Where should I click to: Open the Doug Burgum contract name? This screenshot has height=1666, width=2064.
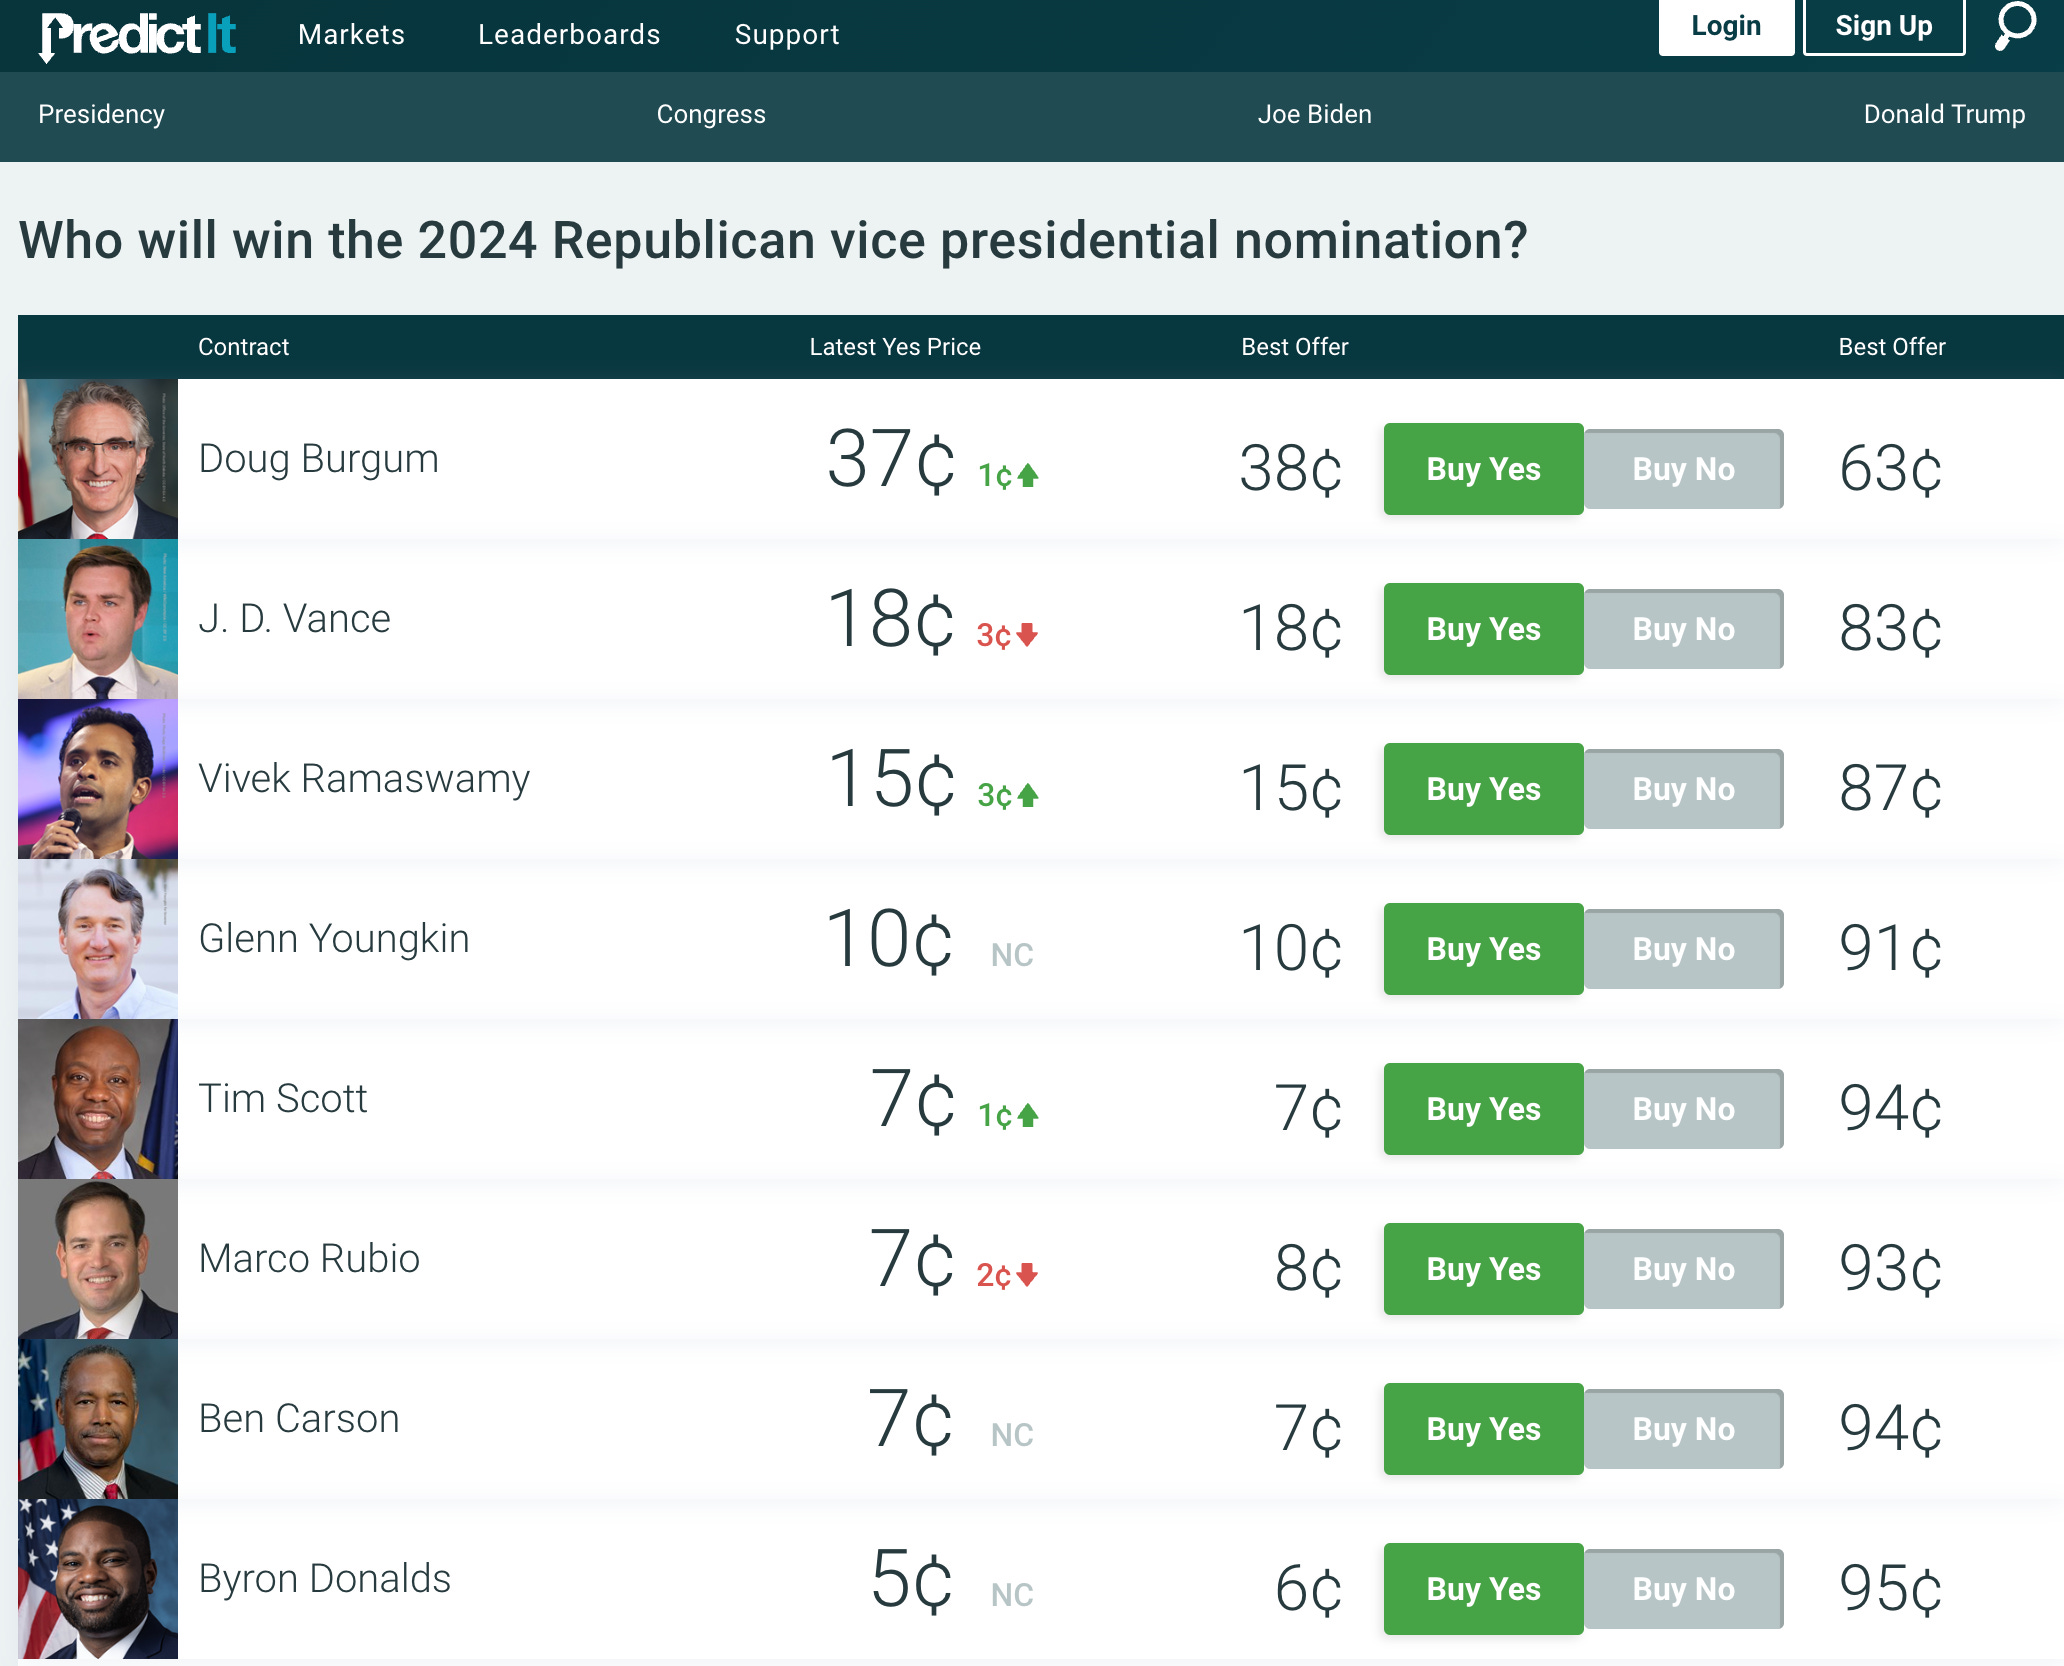(318, 459)
